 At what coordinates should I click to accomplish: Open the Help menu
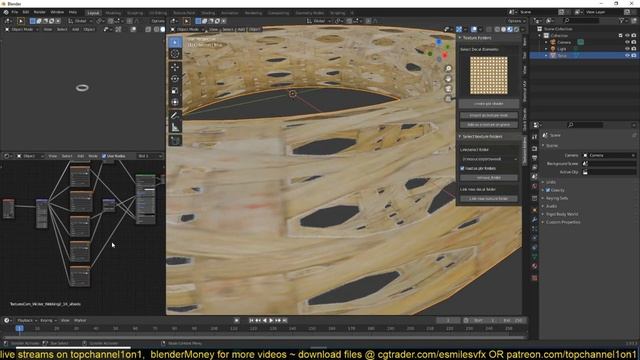73,12
